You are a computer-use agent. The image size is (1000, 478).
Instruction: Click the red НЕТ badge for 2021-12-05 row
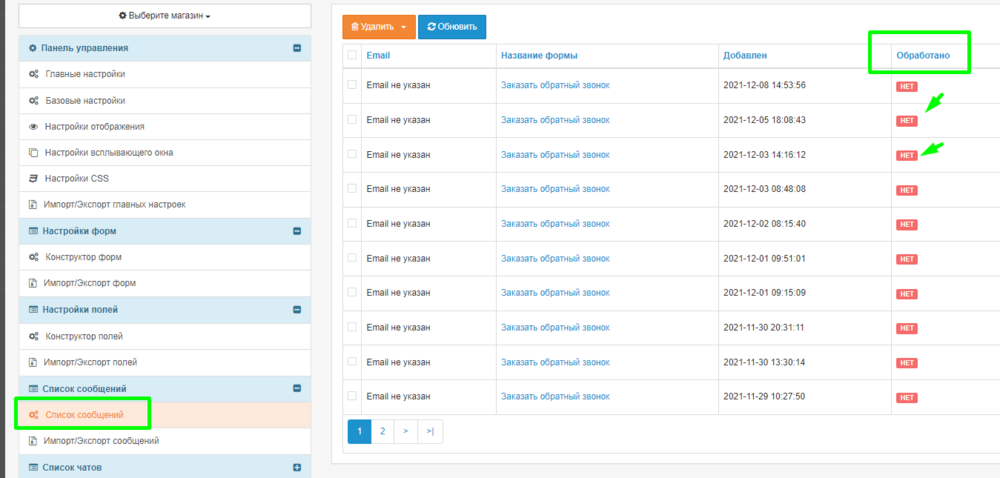point(906,121)
